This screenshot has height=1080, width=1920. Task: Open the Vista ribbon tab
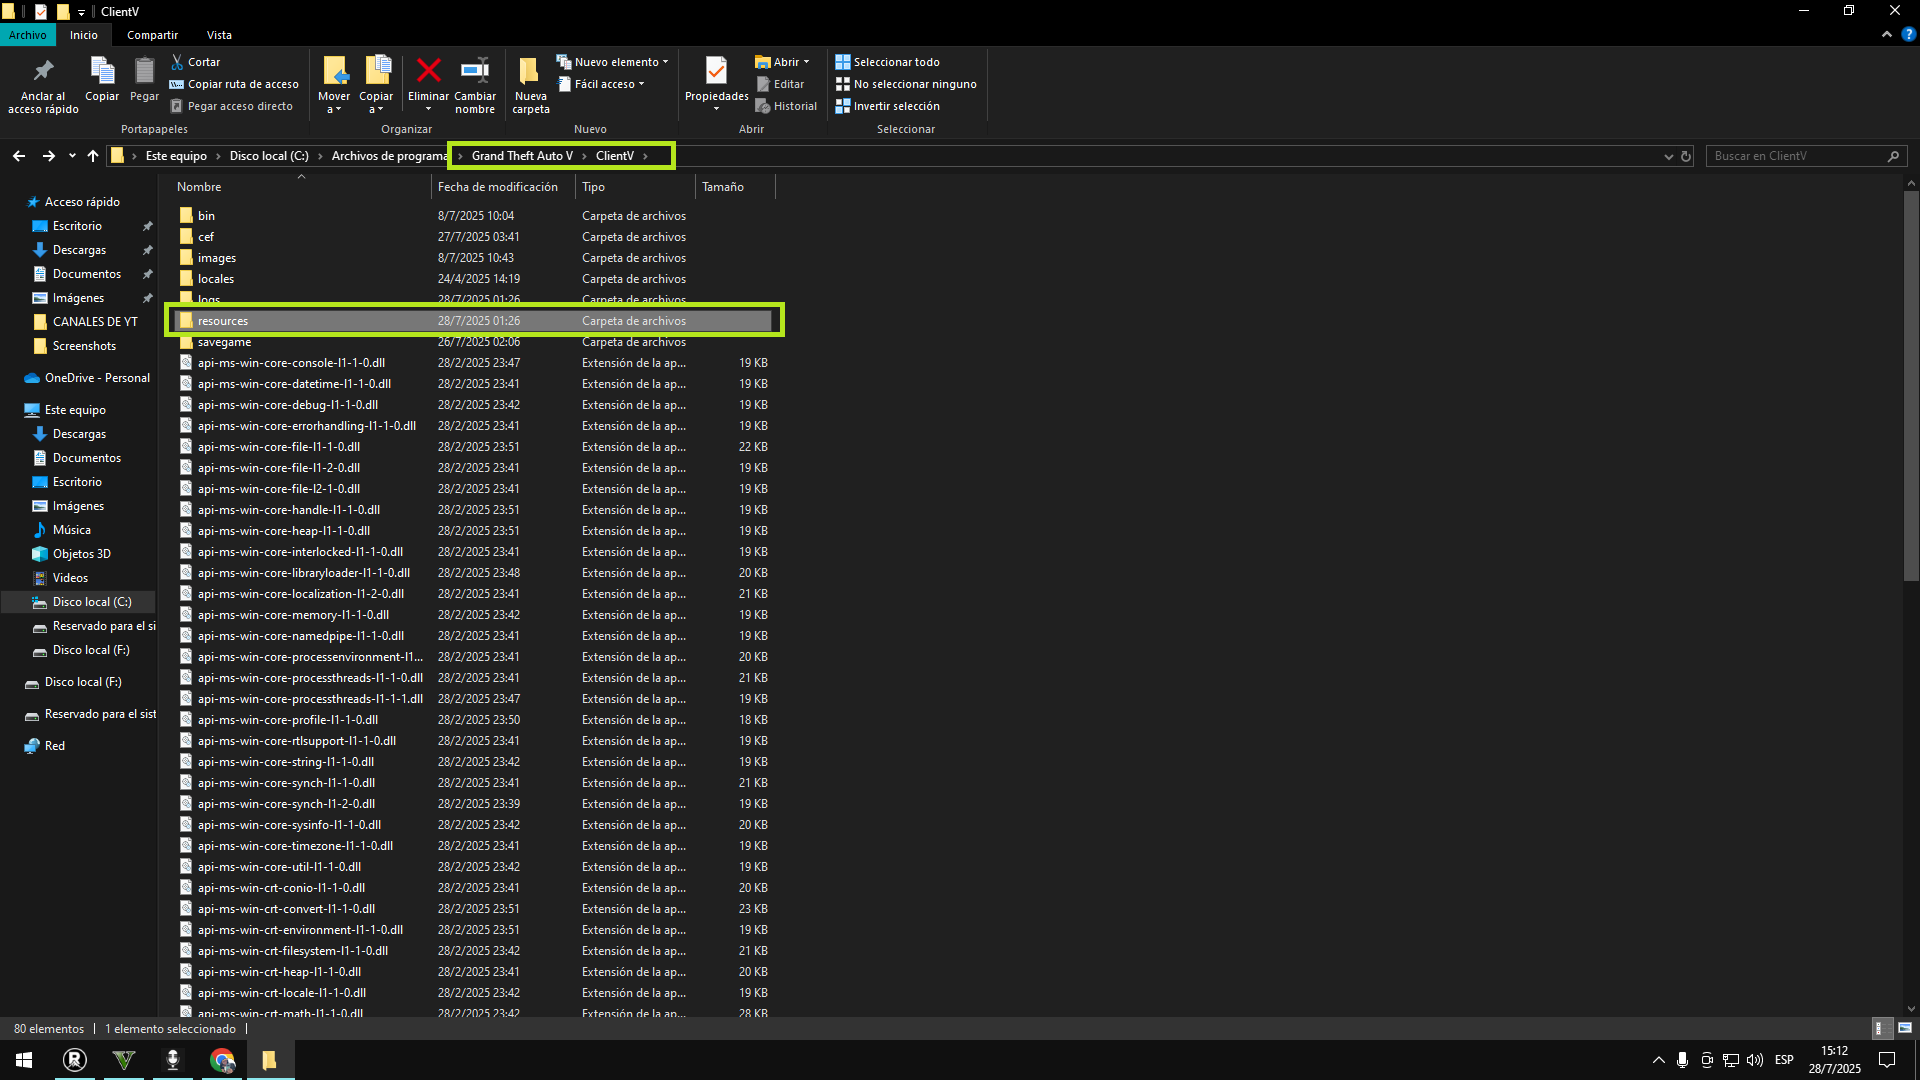click(x=219, y=35)
